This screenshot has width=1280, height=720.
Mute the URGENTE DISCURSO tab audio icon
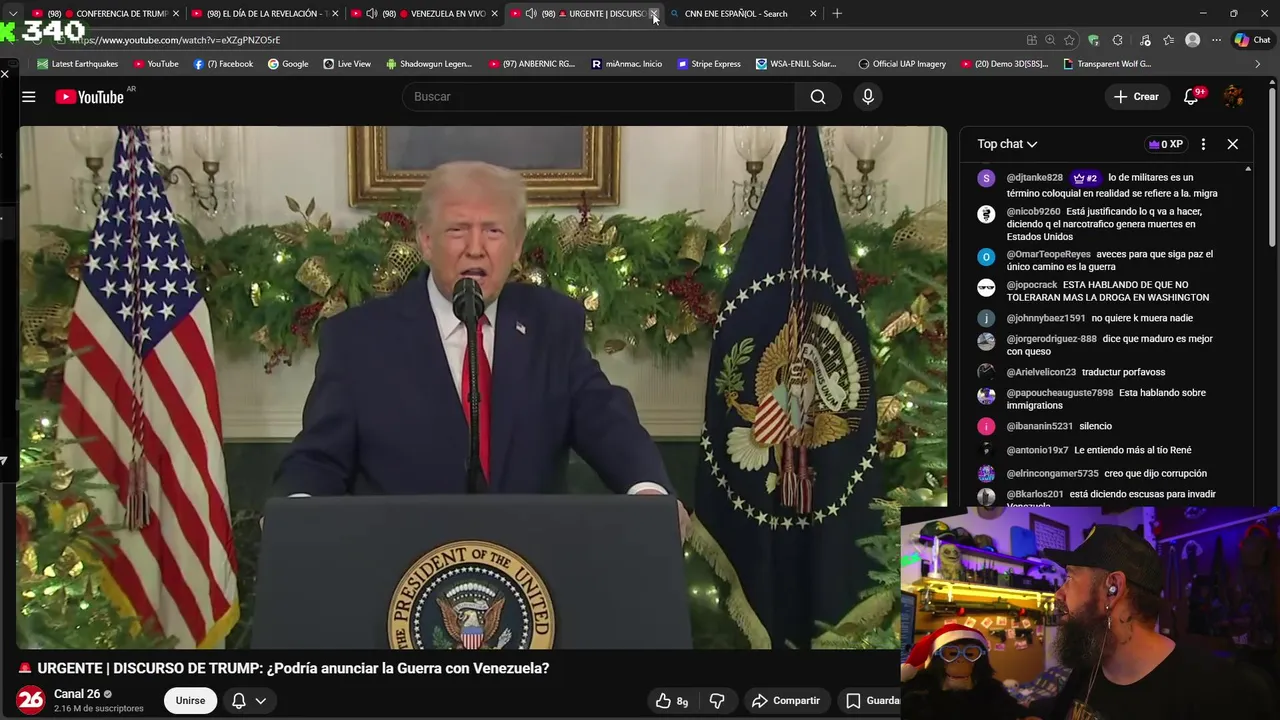[x=531, y=14]
